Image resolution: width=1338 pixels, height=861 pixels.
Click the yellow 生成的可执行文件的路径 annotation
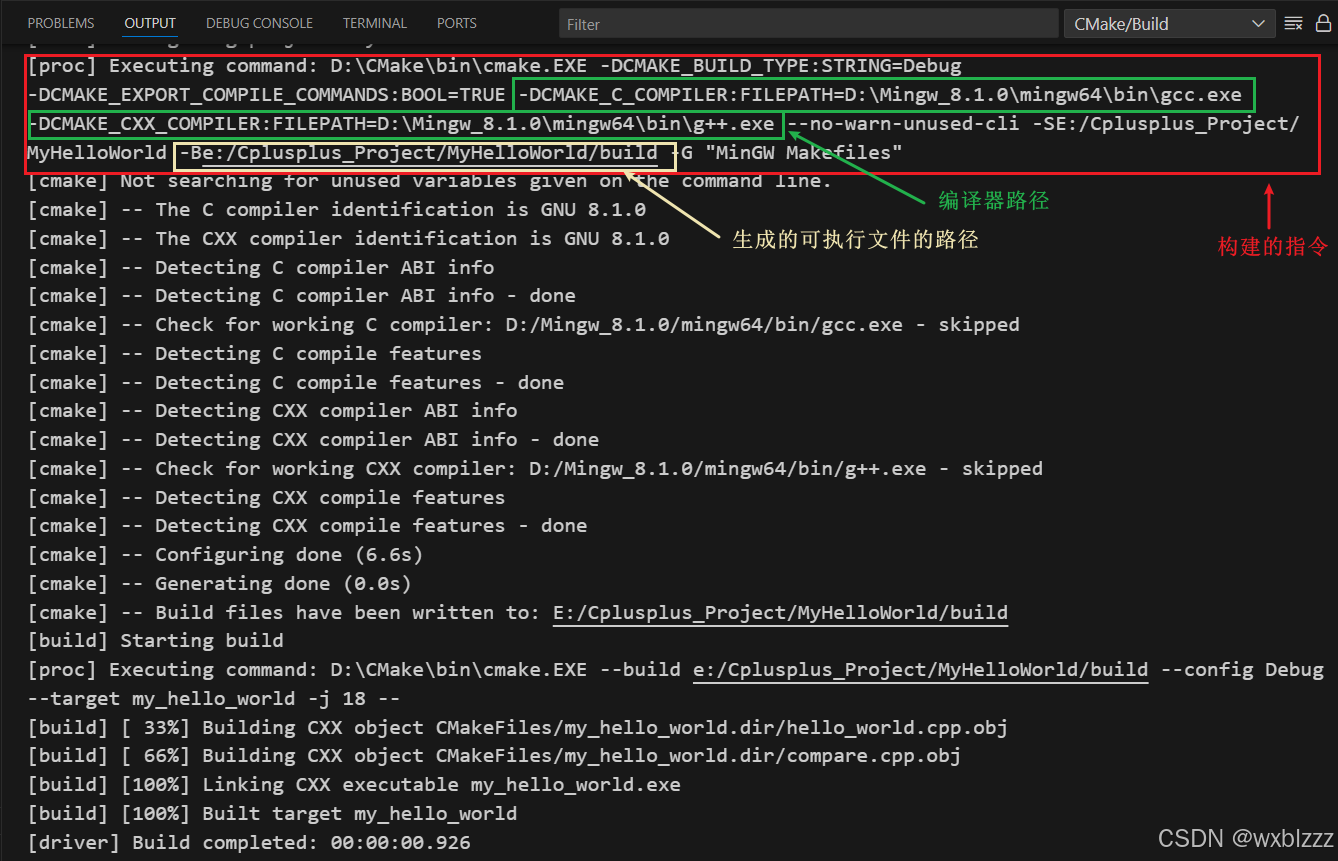click(x=853, y=239)
